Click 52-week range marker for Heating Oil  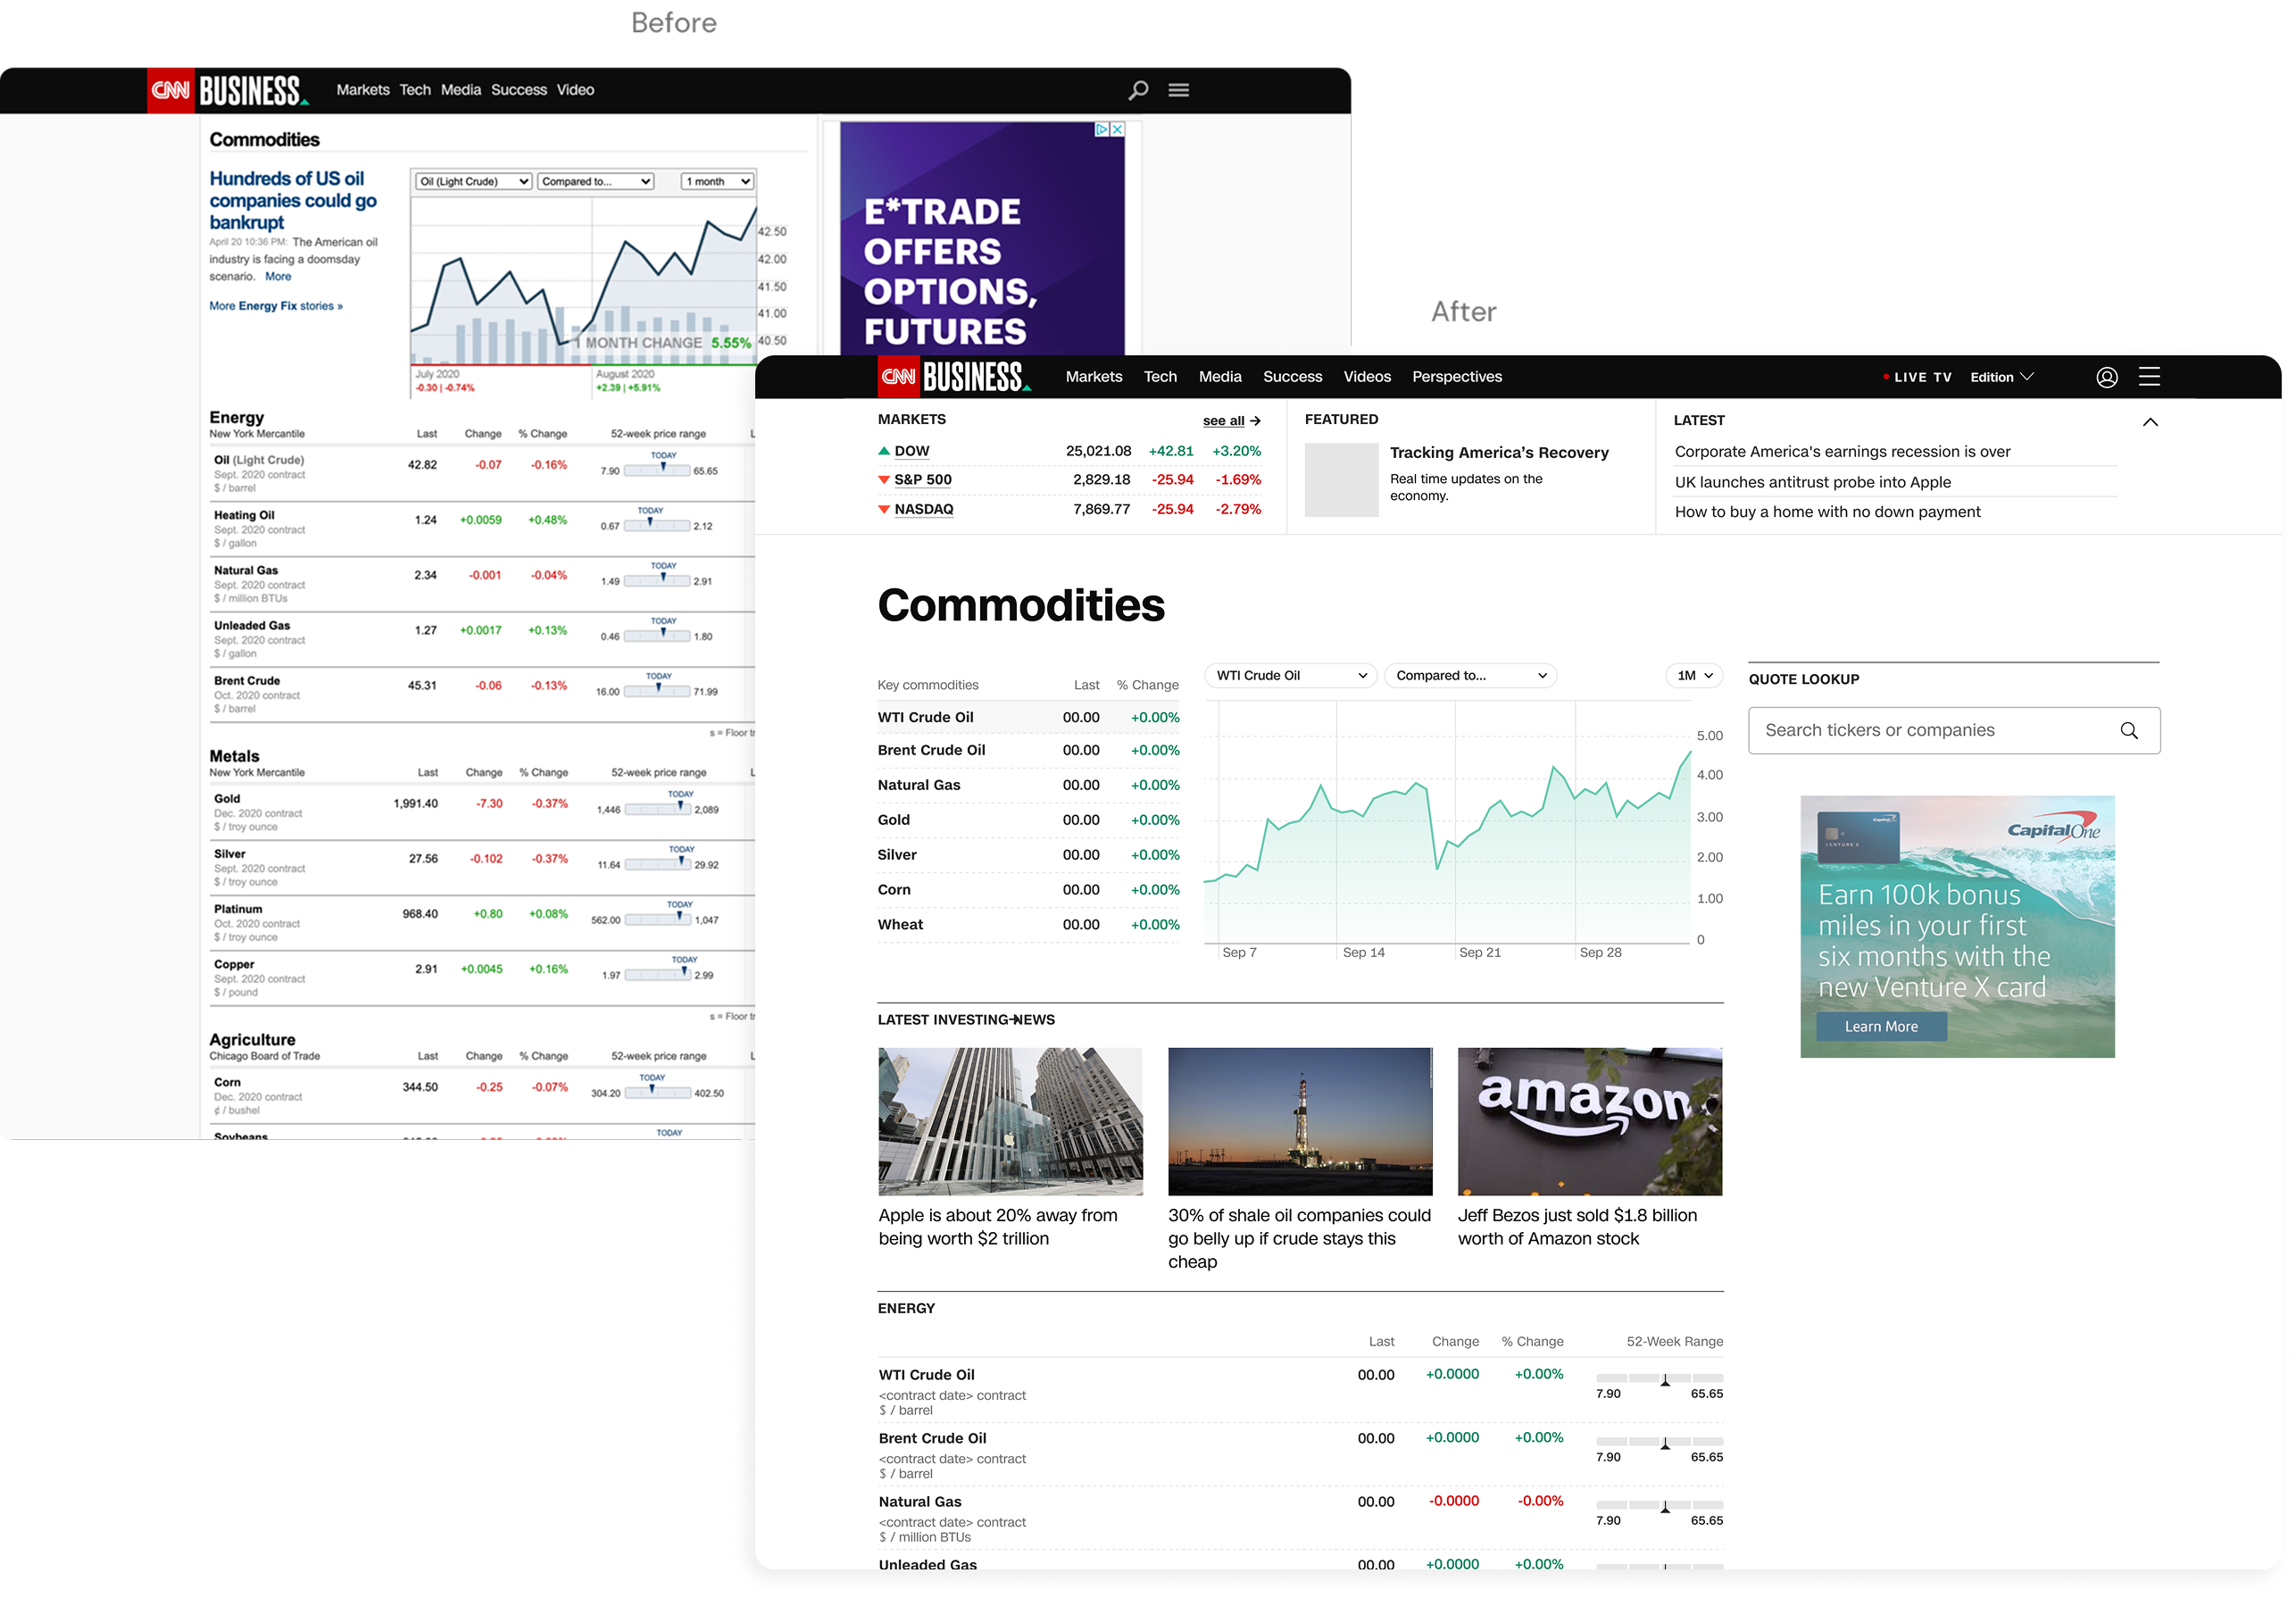pos(650,522)
